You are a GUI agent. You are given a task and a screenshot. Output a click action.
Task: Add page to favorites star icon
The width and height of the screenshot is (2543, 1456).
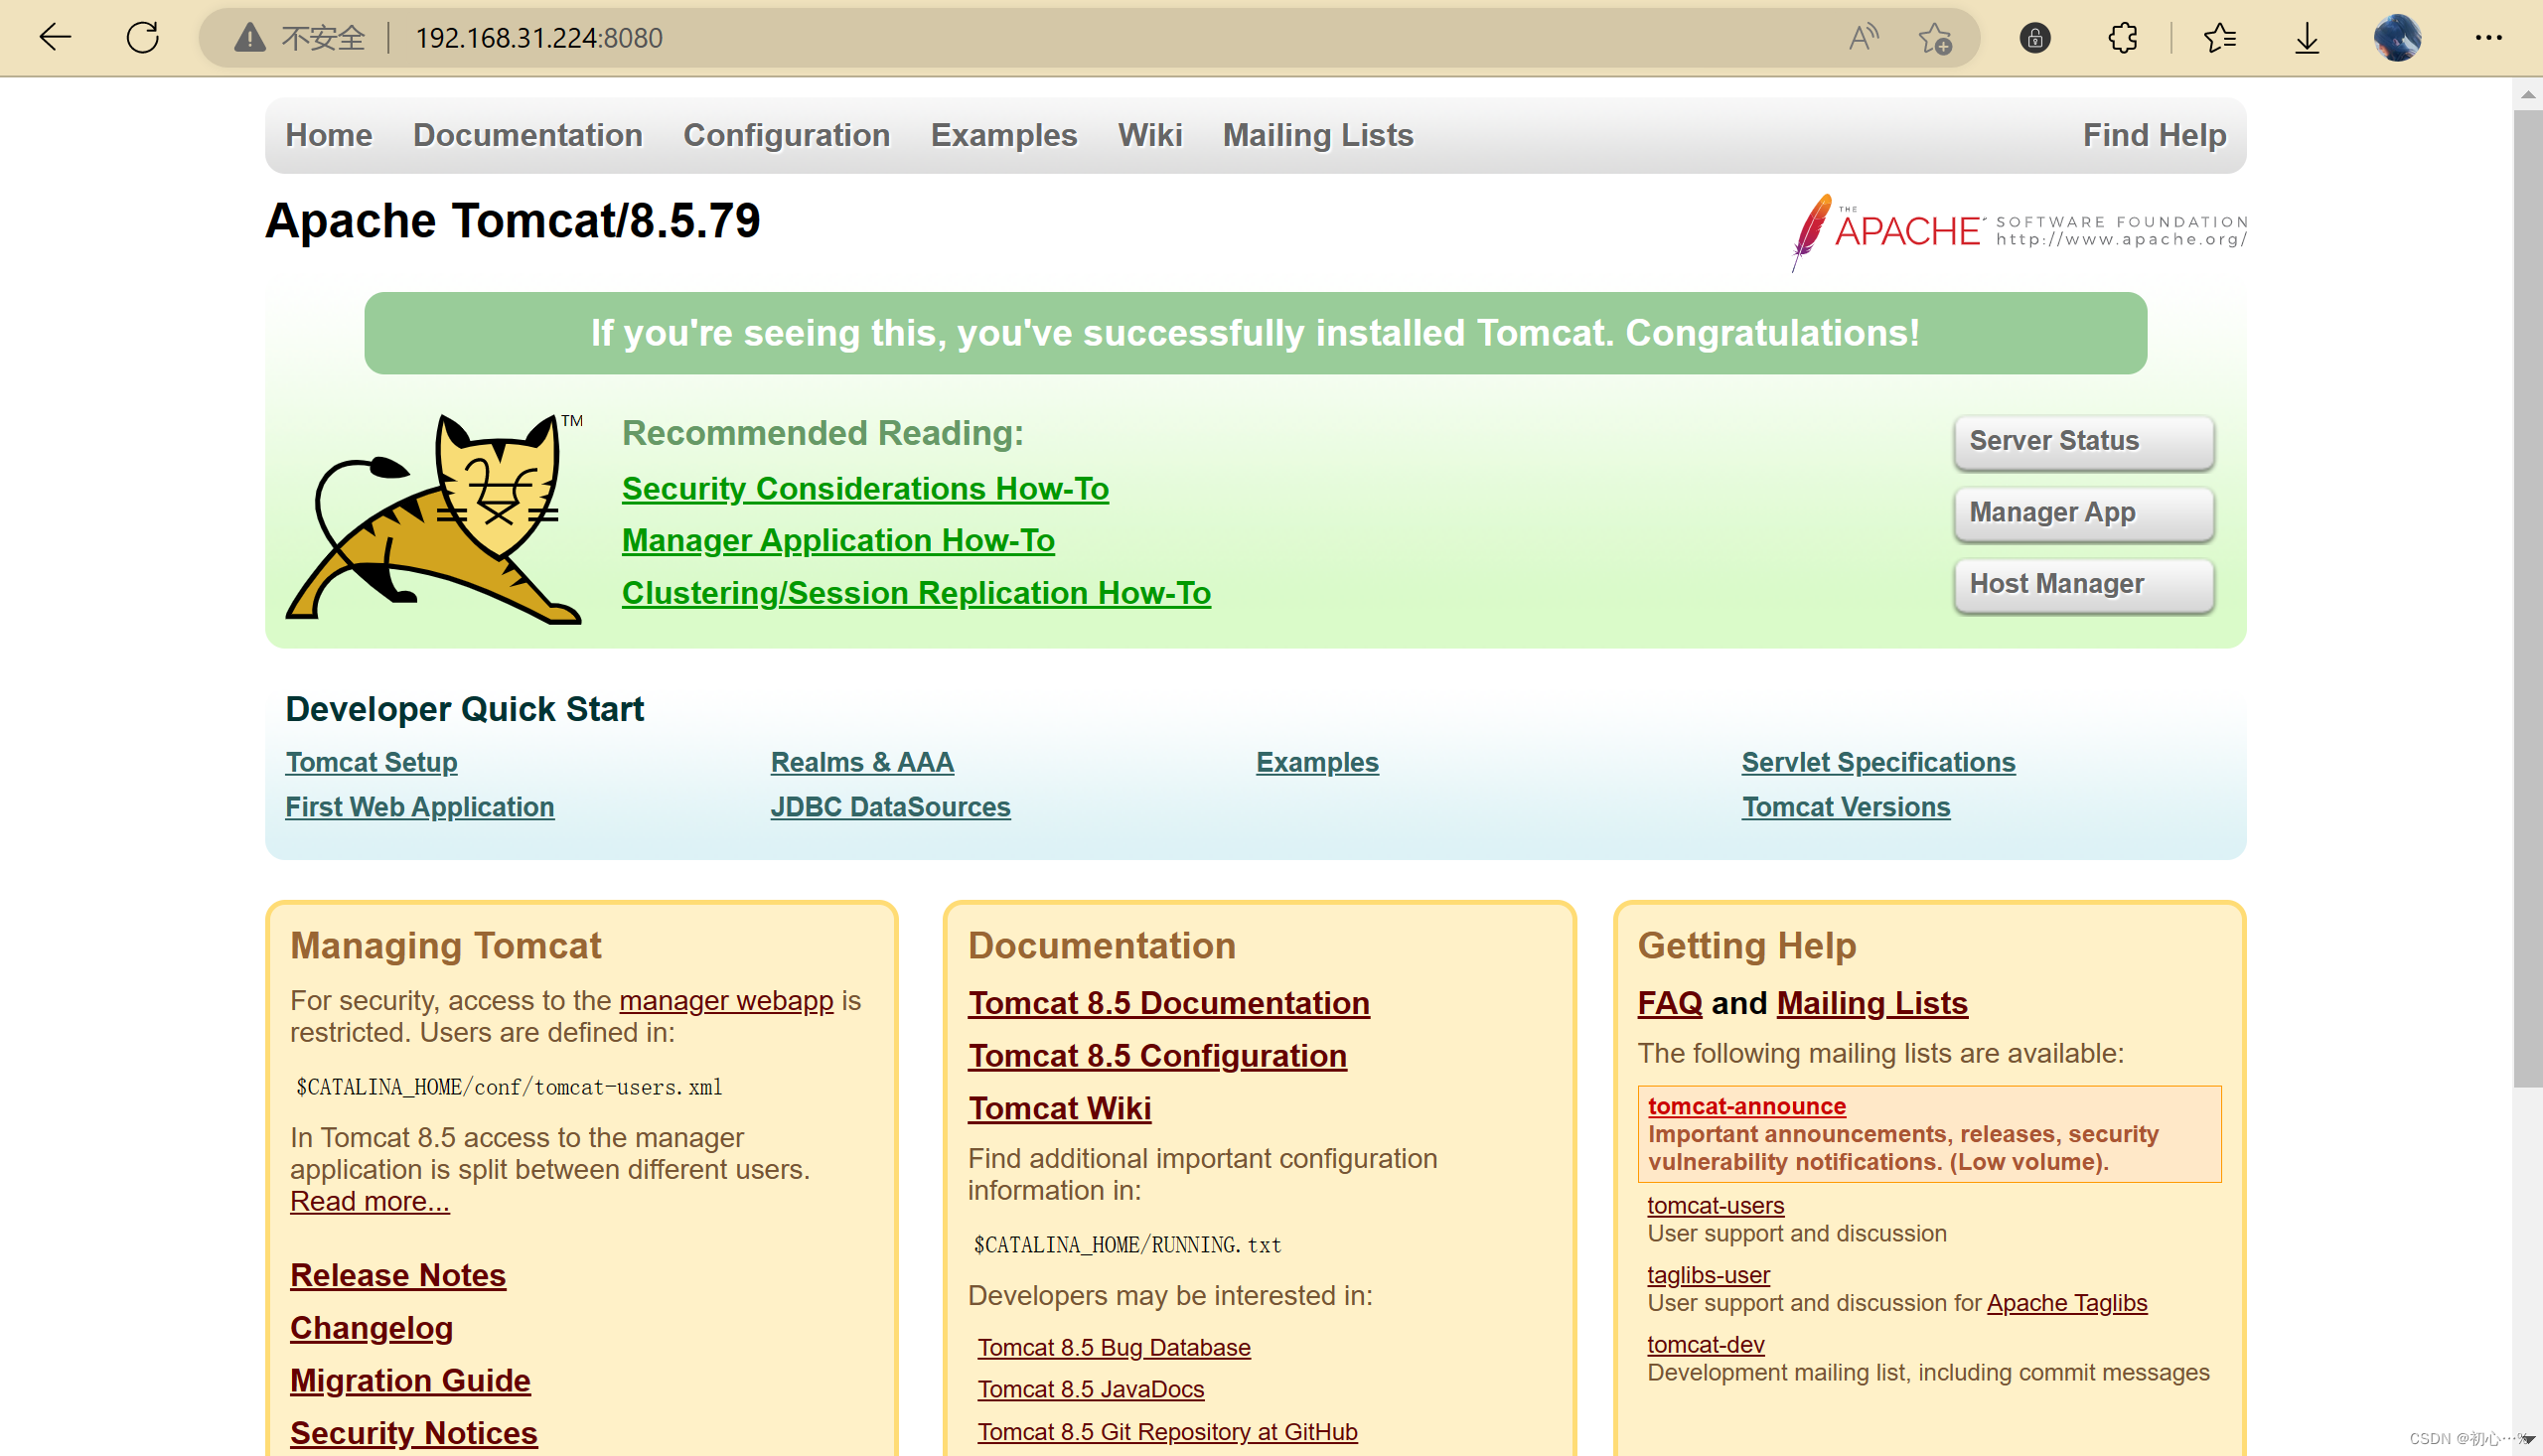[x=1935, y=38]
